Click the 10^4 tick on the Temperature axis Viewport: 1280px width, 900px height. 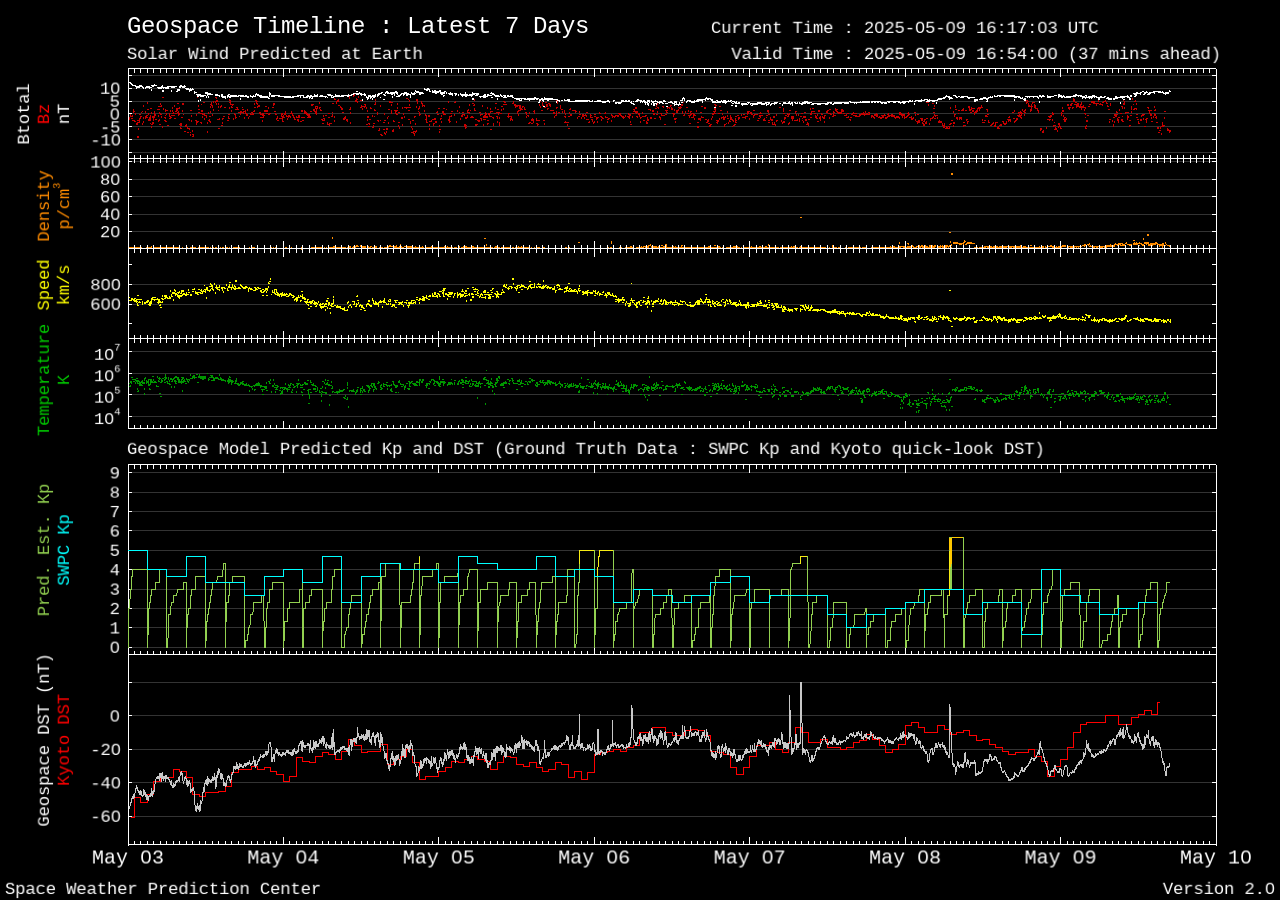pyautogui.click(x=108, y=418)
